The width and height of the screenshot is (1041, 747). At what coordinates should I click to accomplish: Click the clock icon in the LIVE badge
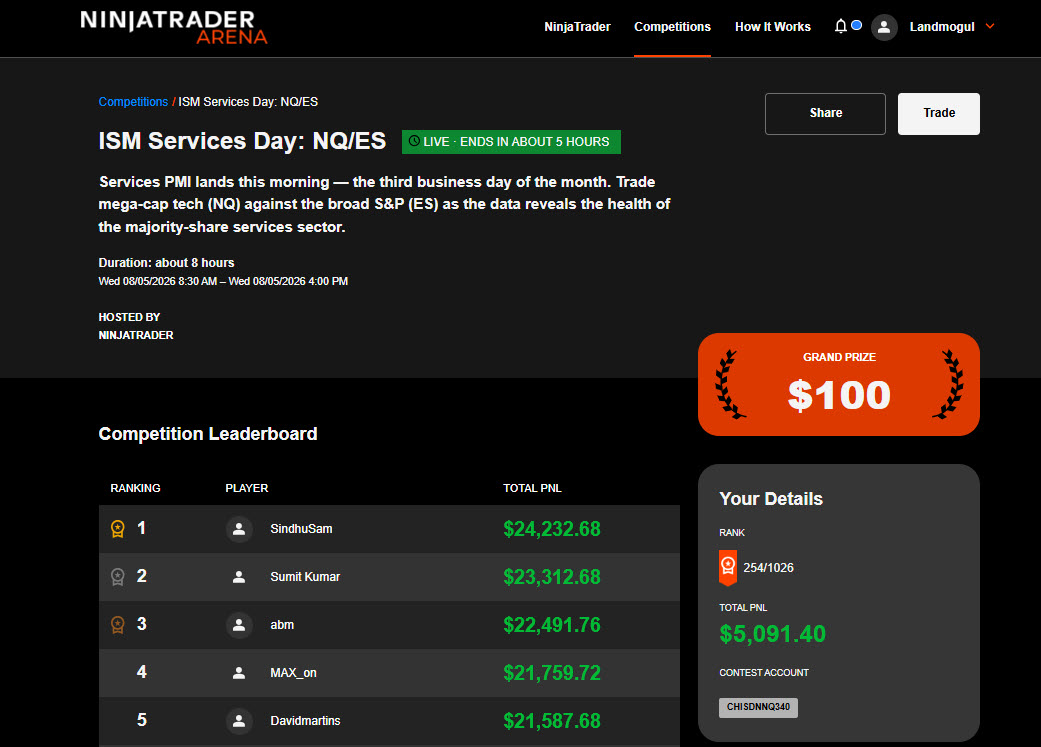point(414,141)
